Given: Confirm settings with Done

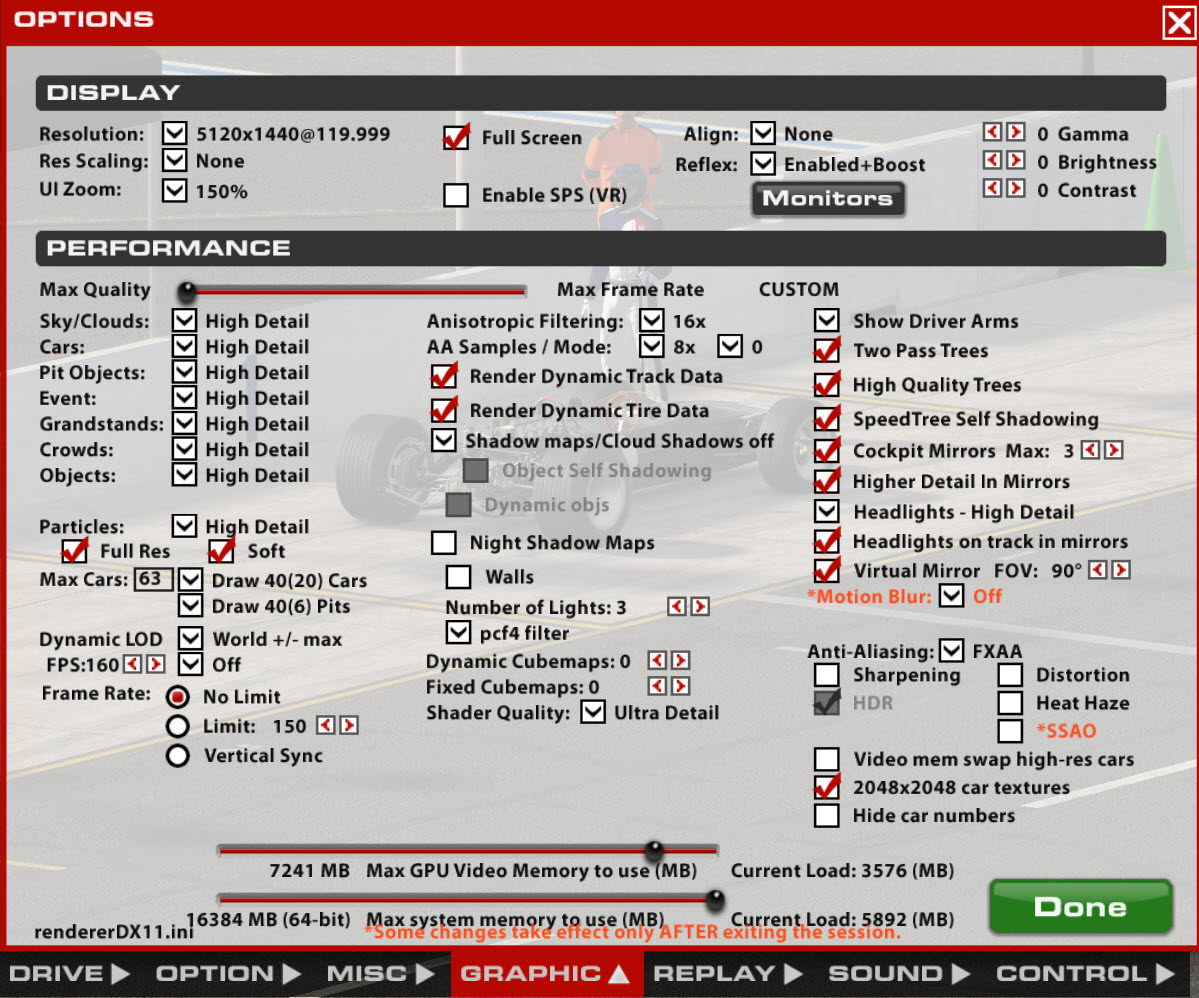Looking at the screenshot, I should click(1080, 907).
